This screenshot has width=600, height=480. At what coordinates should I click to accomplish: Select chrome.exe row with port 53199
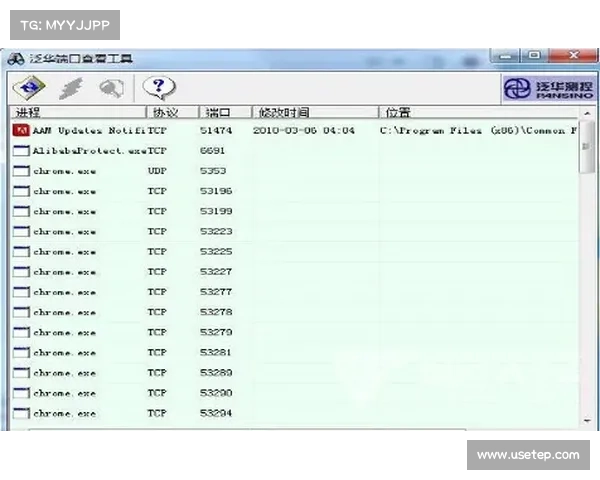pyautogui.click(x=295, y=211)
